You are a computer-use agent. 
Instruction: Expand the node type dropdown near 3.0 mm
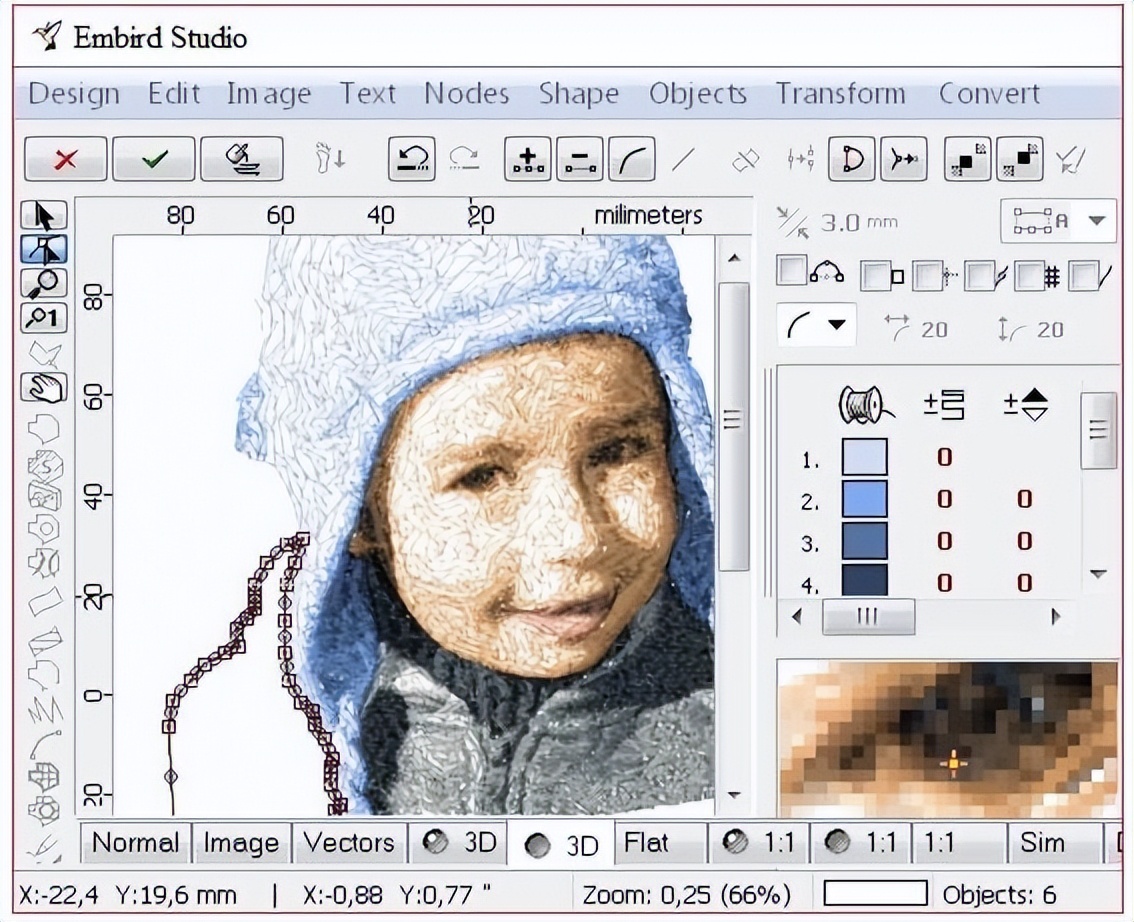(x=1096, y=222)
